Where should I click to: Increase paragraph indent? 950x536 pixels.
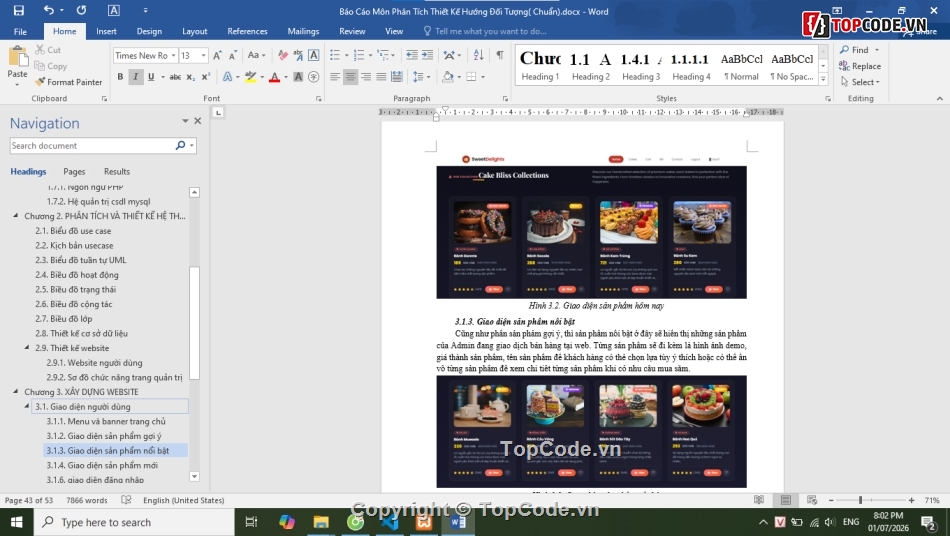click(428, 55)
